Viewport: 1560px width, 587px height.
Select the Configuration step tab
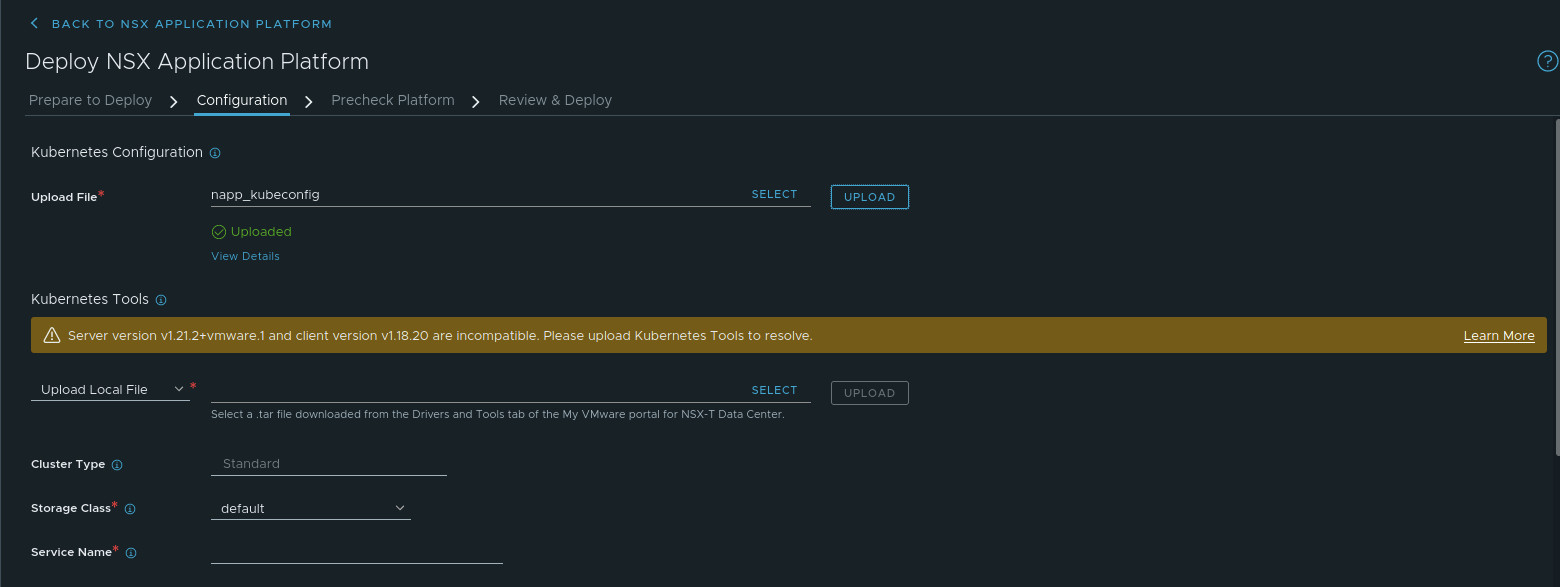click(x=242, y=100)
